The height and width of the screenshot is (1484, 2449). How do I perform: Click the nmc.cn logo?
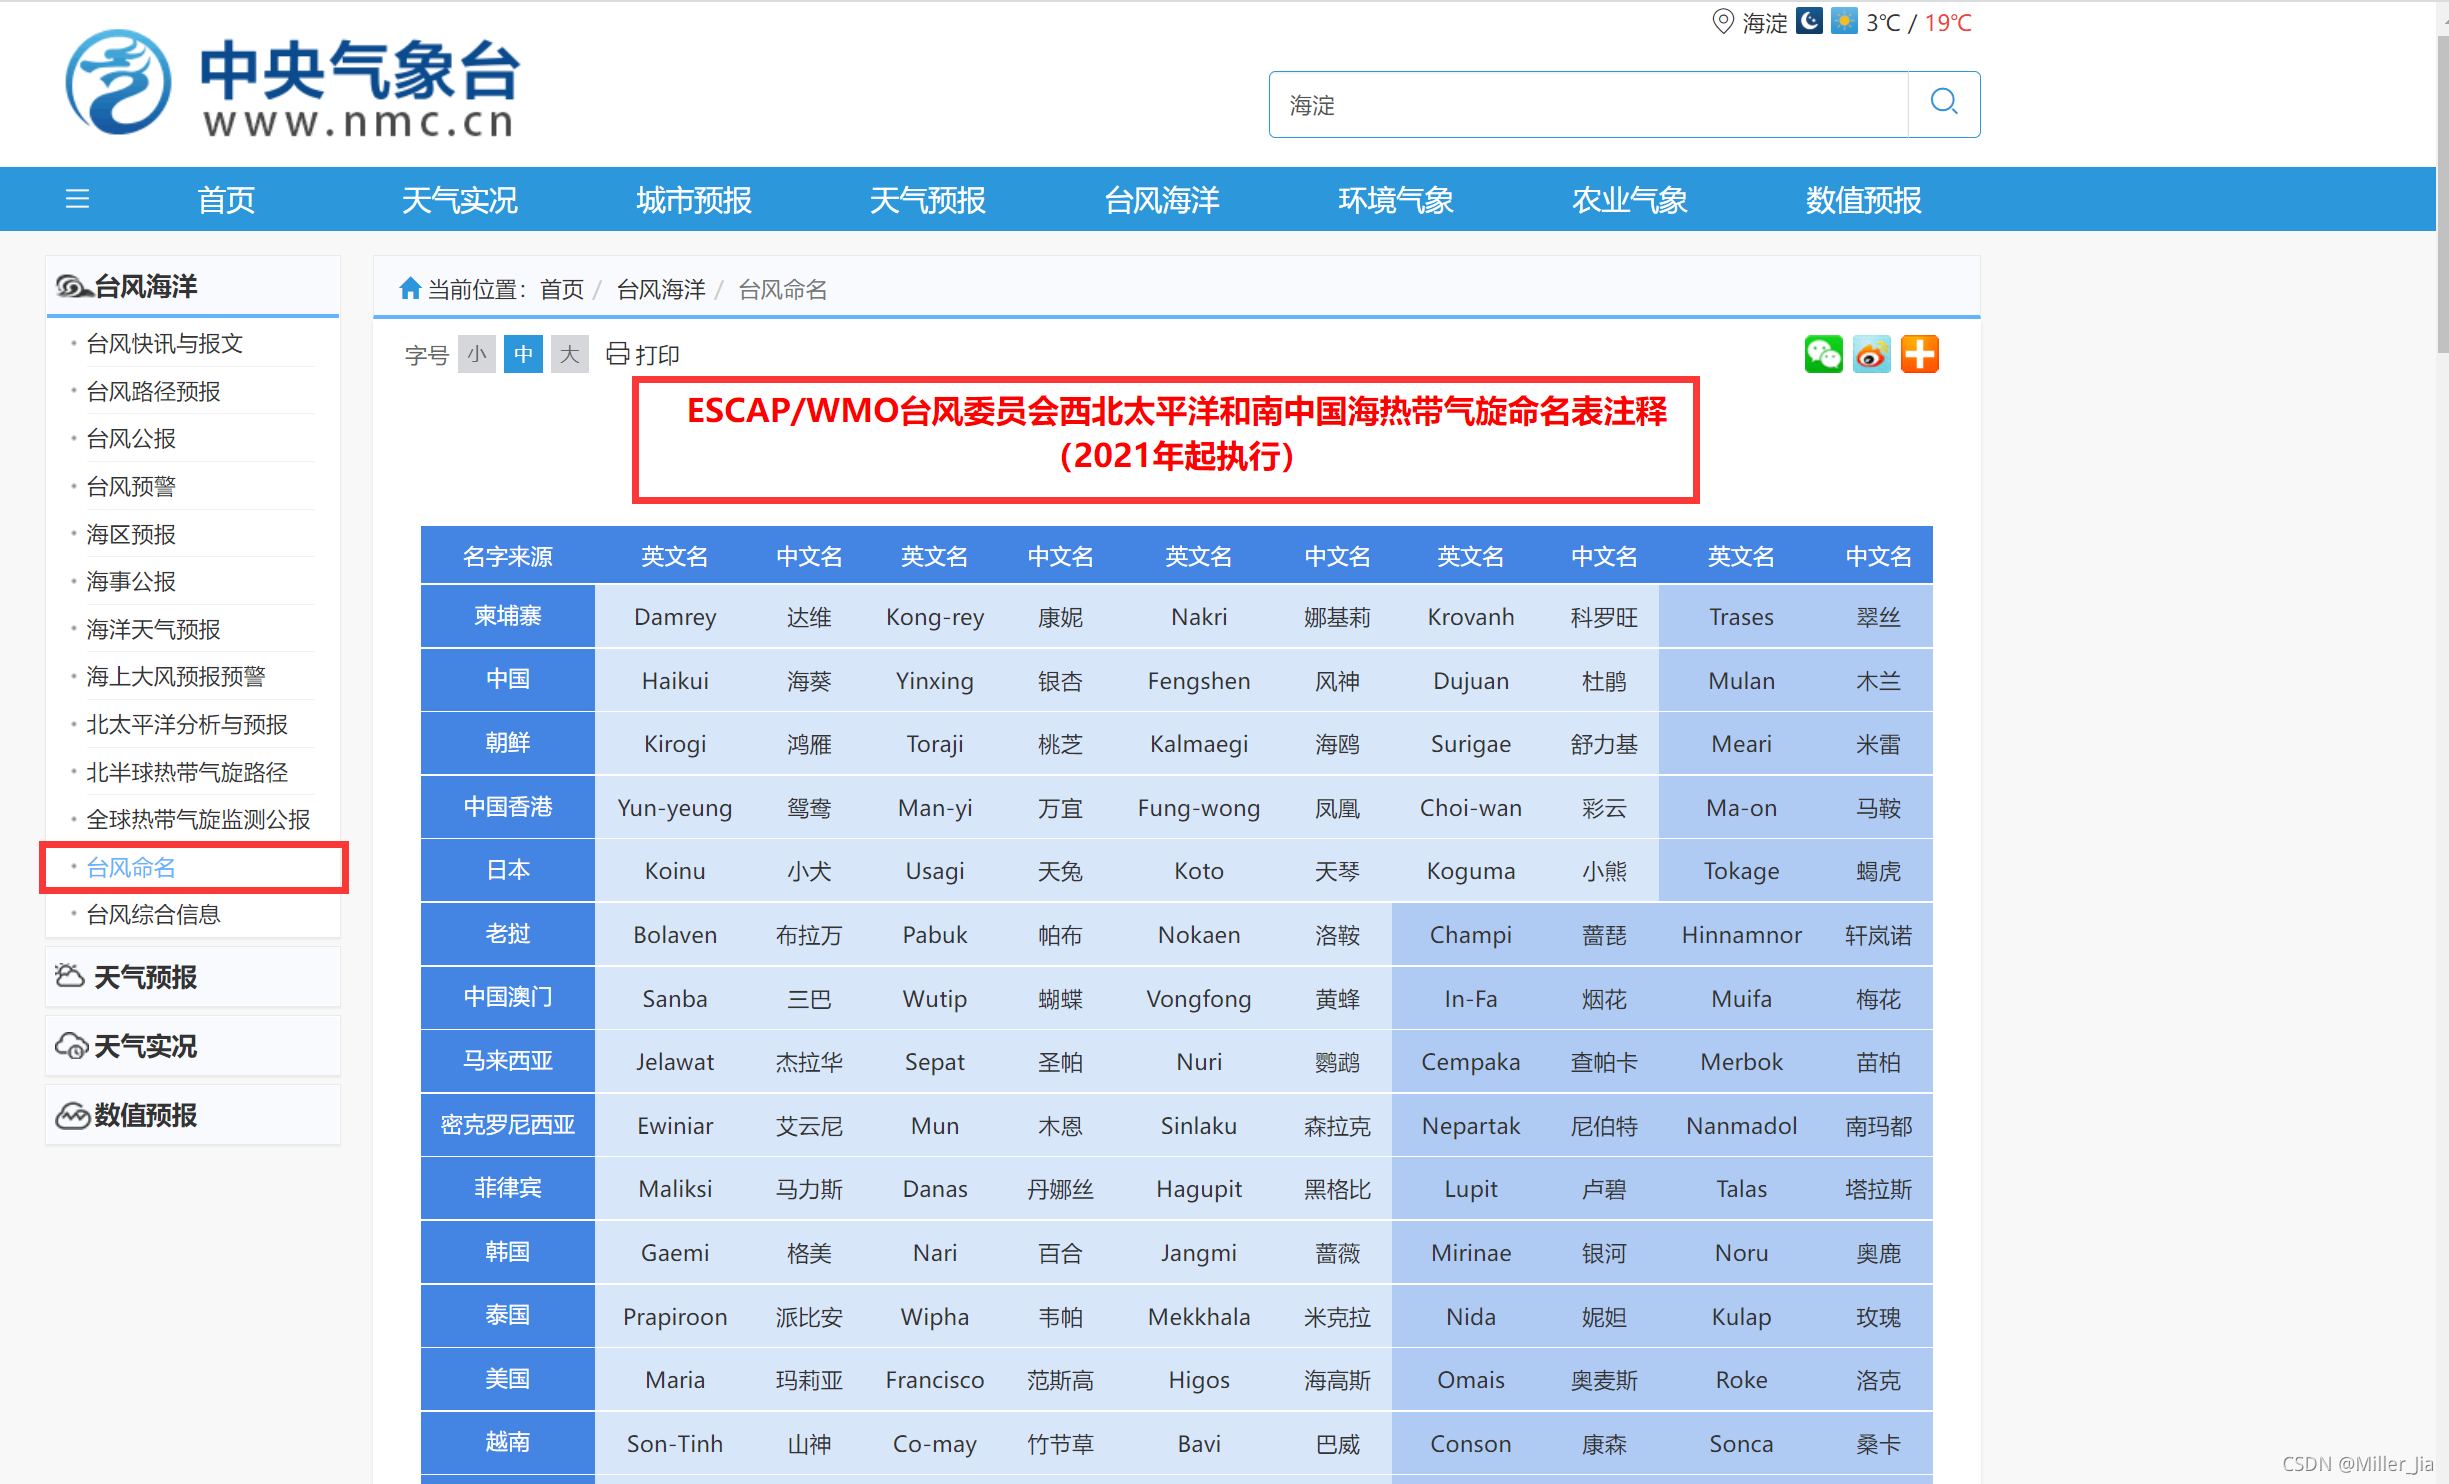coord(292,84)
